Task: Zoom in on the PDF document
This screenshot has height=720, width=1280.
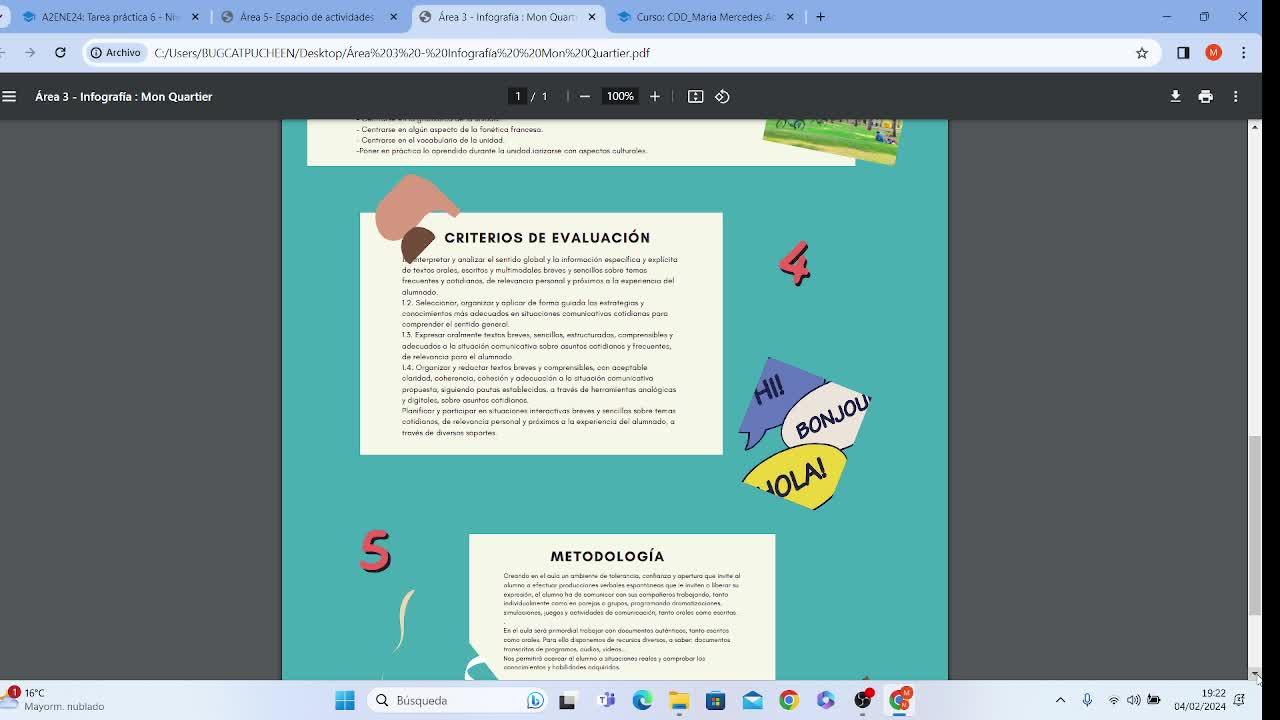Action: (x=655, y=96)
